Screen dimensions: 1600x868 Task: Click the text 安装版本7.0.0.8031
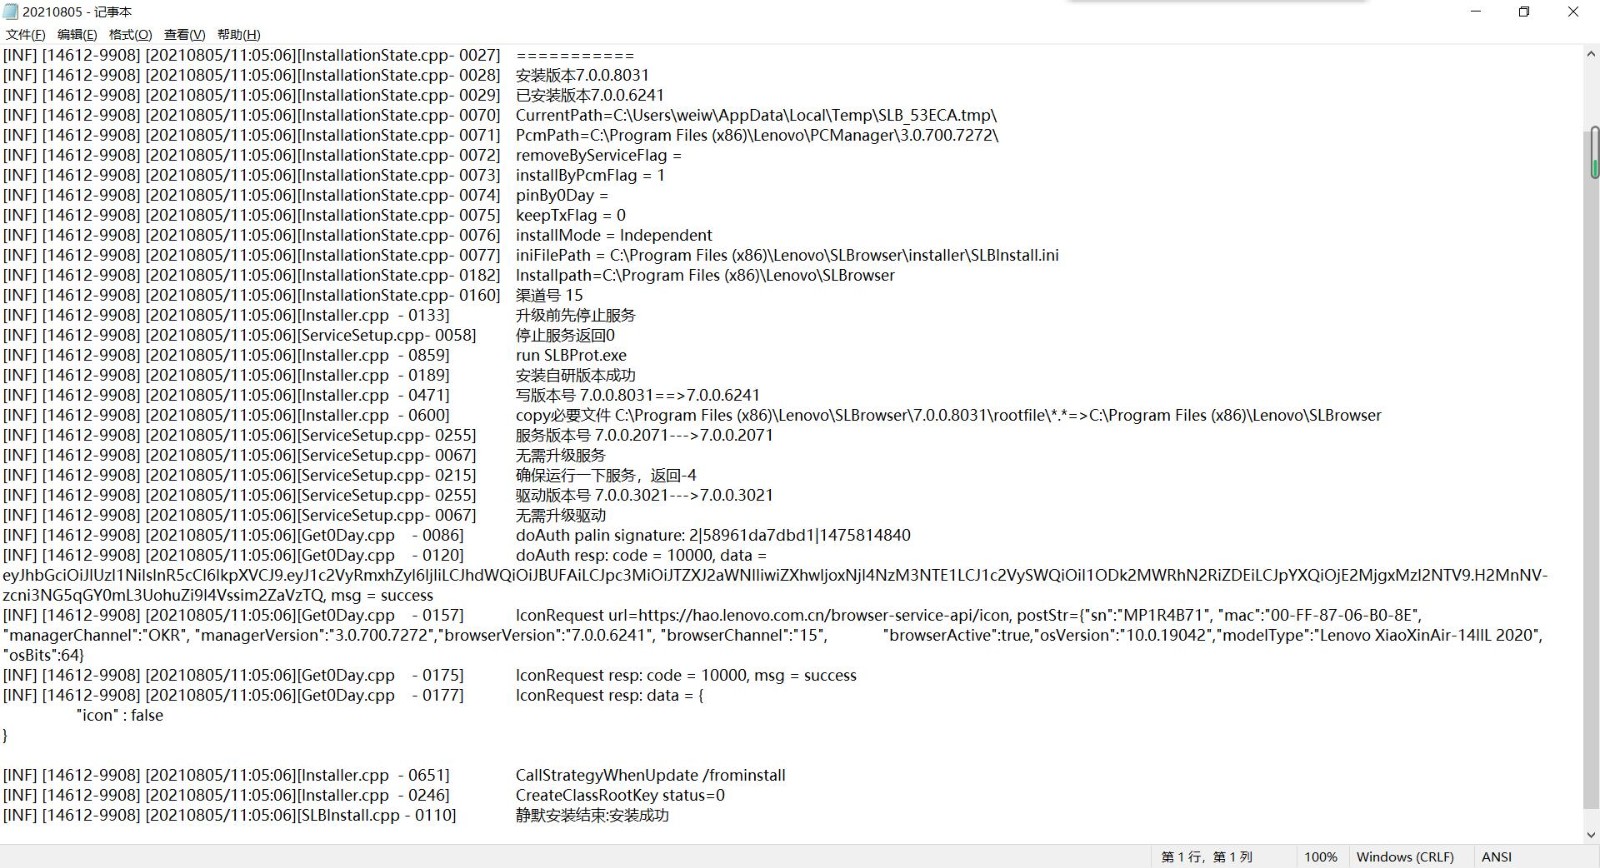(582, 75)
